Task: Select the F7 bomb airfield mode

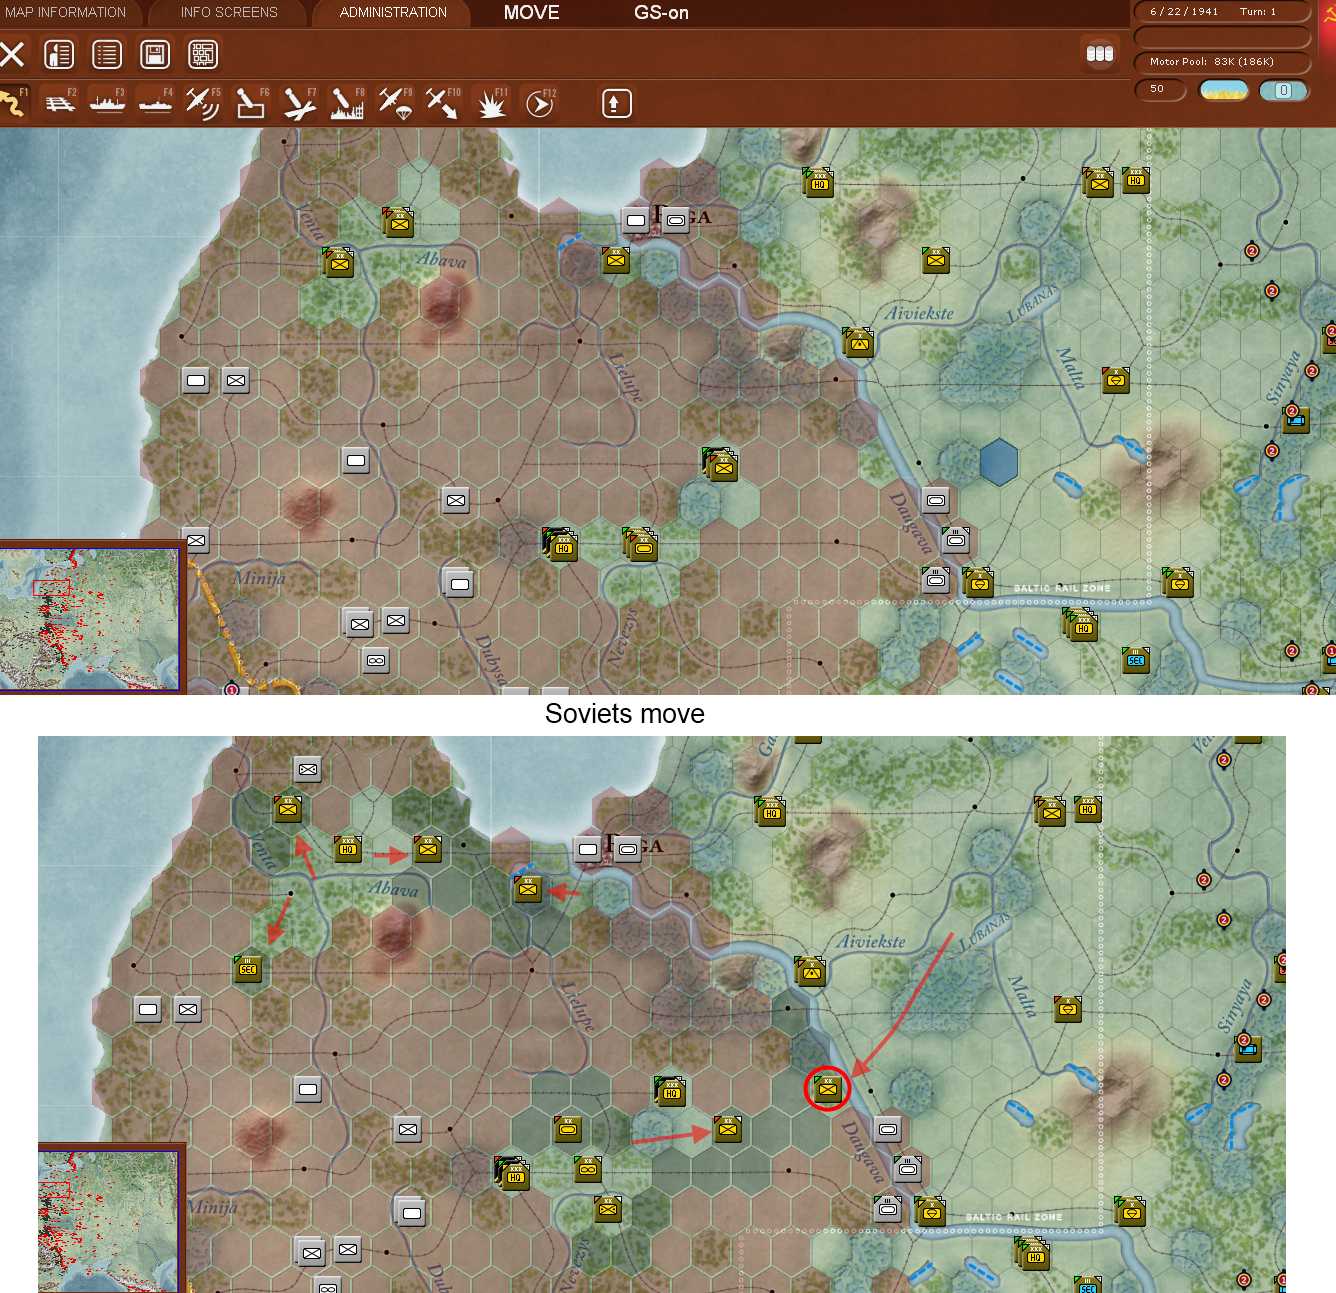Action: (x=299, y=103)
